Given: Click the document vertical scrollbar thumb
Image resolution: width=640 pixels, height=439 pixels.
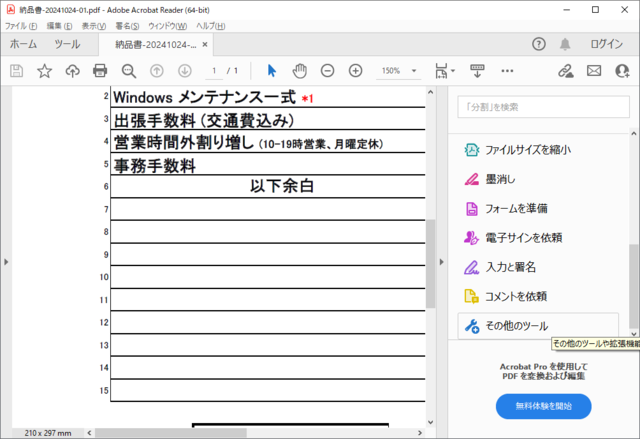Looking at the screenshot, I should (x=430, y=264).
